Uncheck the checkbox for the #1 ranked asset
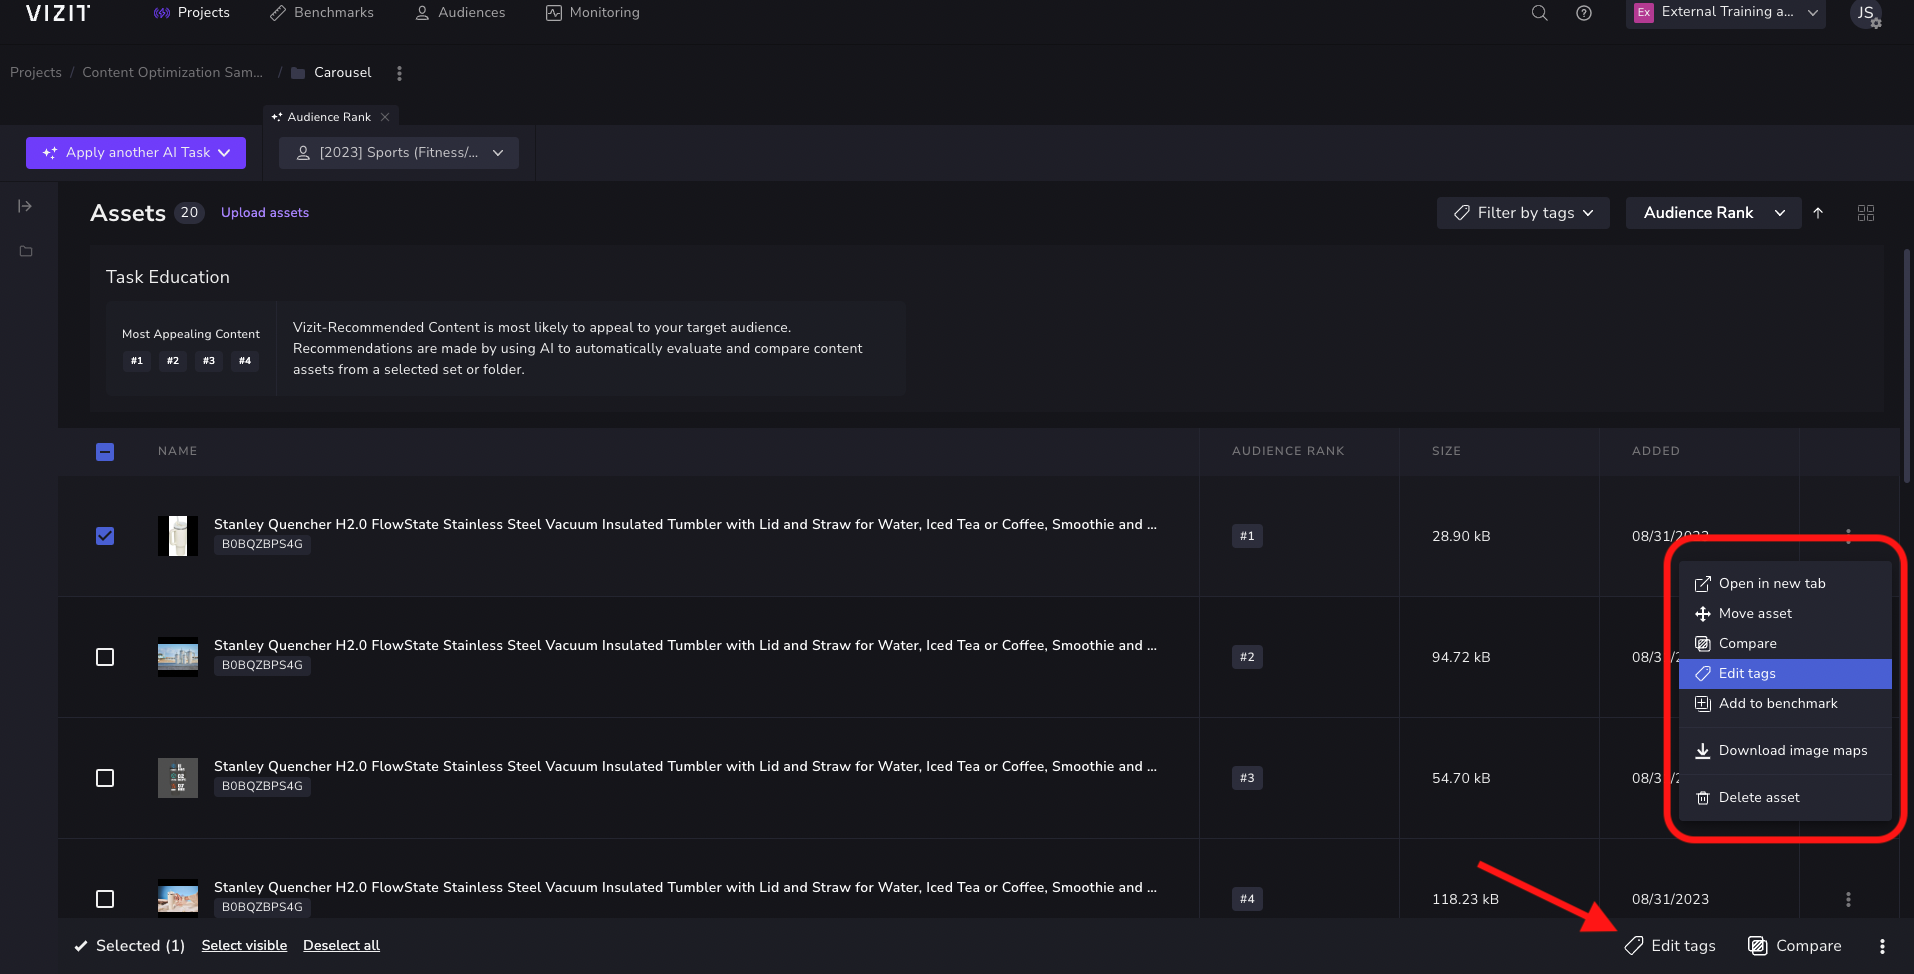 click(x=105, y=536)
